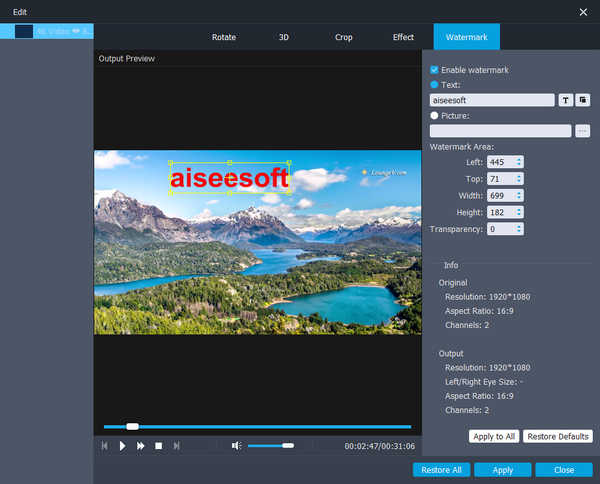The width and height of the screenshot is (600, 484).
Task: Click the Output info heading
Action: click(451, 354)
